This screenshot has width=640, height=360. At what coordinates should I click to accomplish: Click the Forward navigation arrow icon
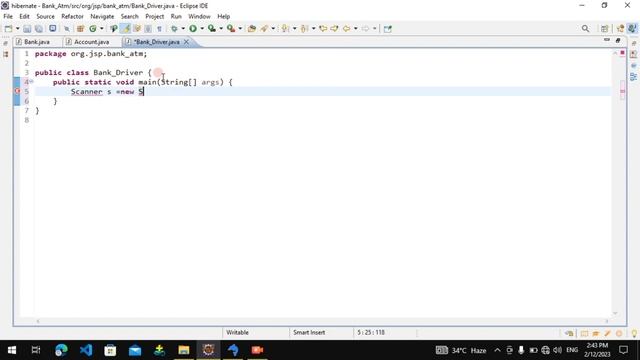coord(365,29)
